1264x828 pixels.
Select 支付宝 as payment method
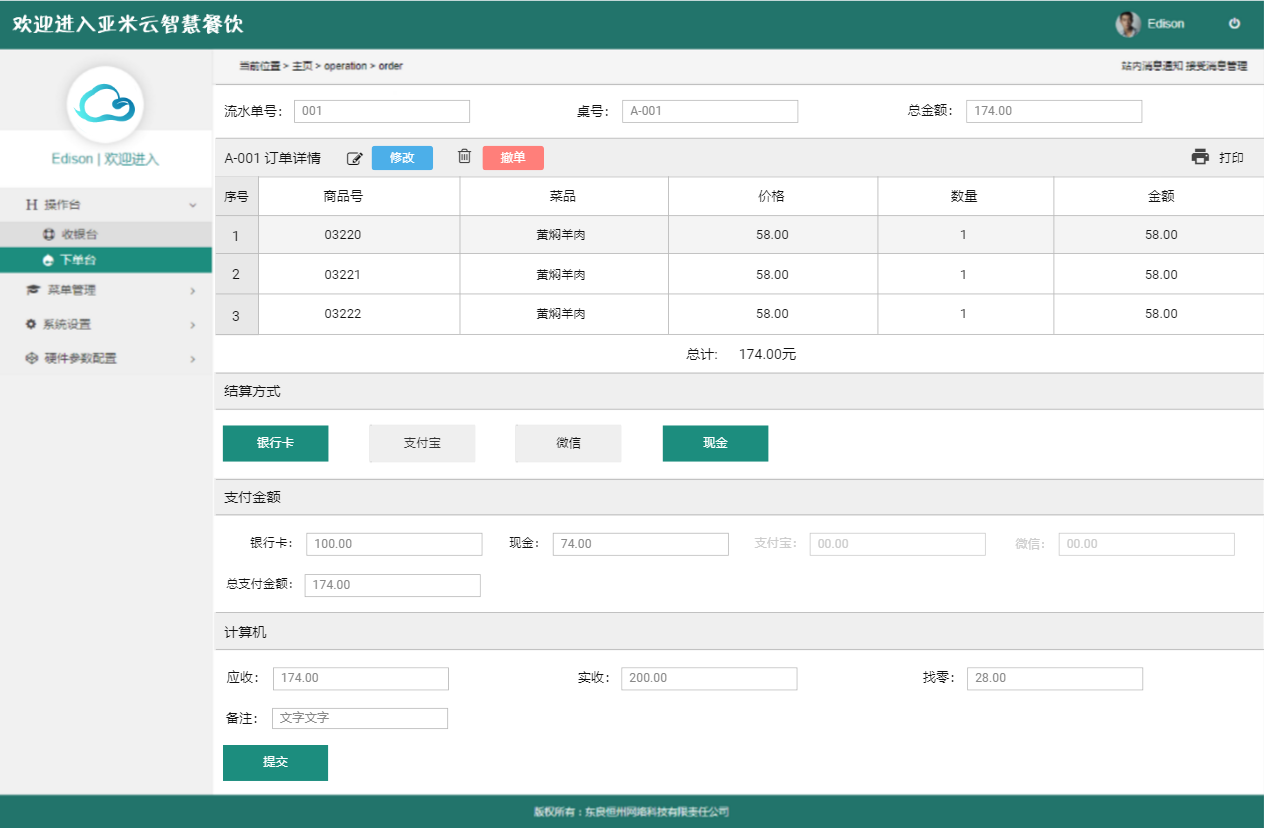pos(421,443)
